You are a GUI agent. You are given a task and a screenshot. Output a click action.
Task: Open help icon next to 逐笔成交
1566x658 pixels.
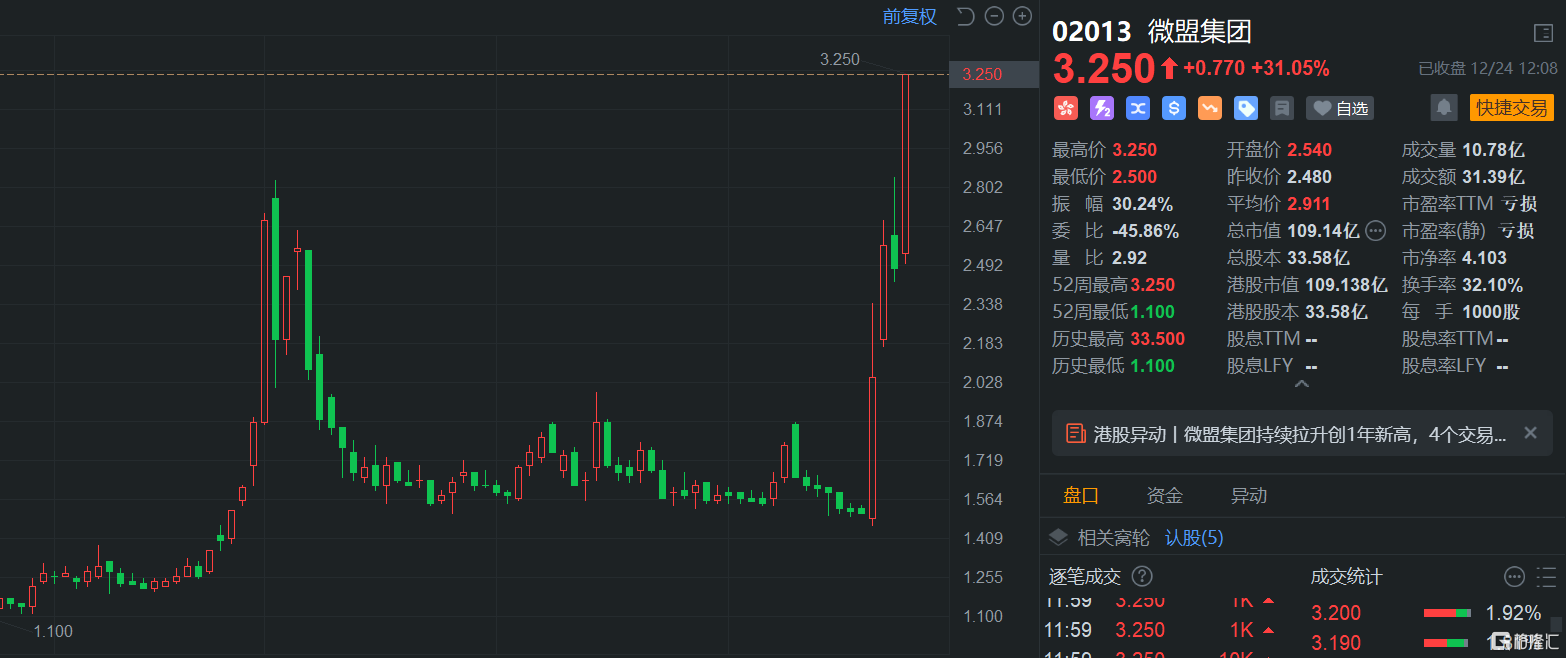coord(1142,577)
